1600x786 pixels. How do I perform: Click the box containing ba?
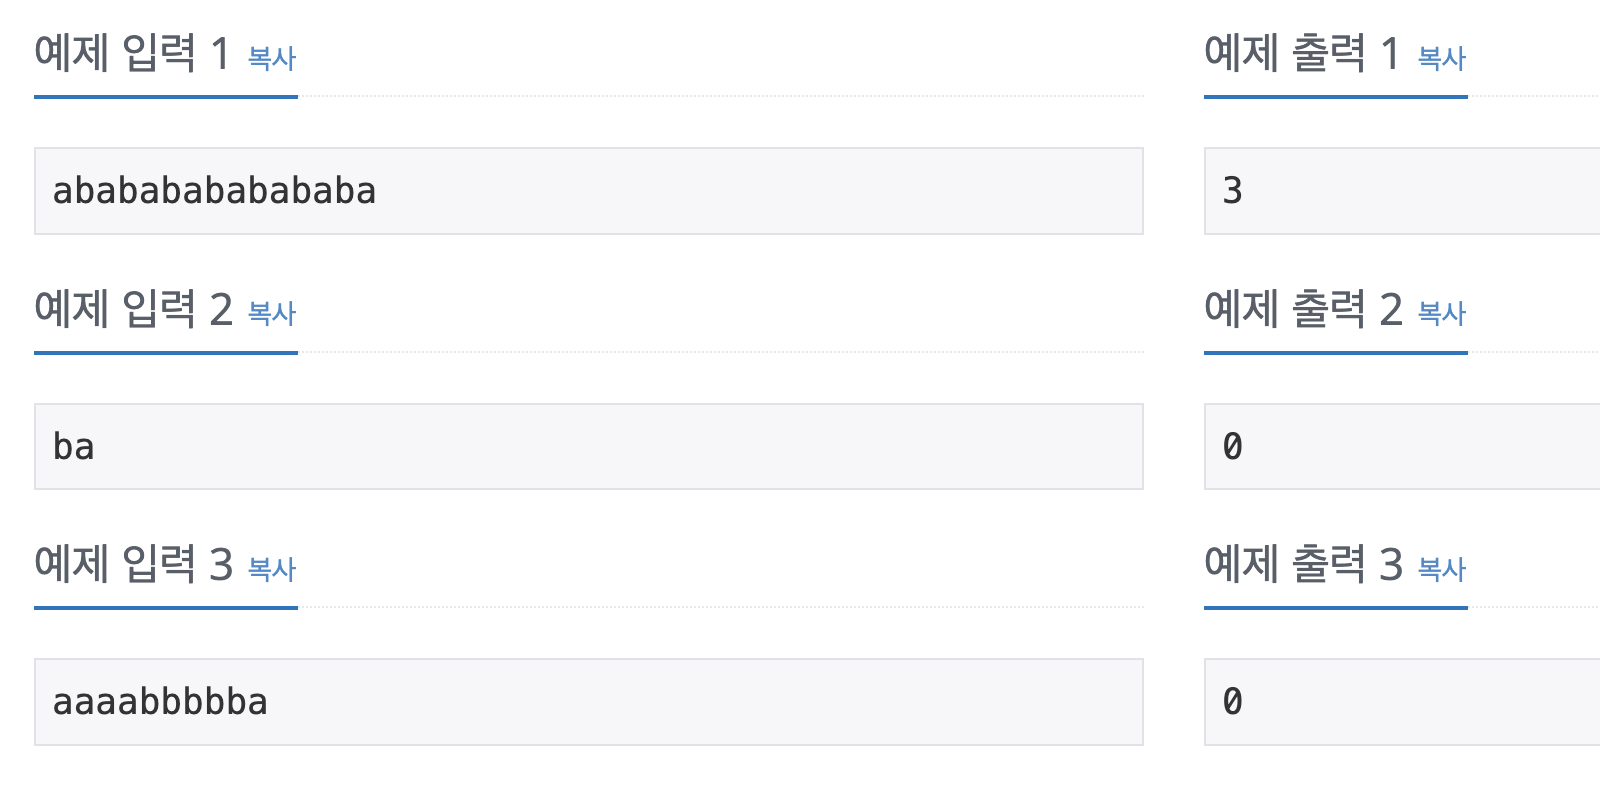pyautogui.click(x=589, y=446)
